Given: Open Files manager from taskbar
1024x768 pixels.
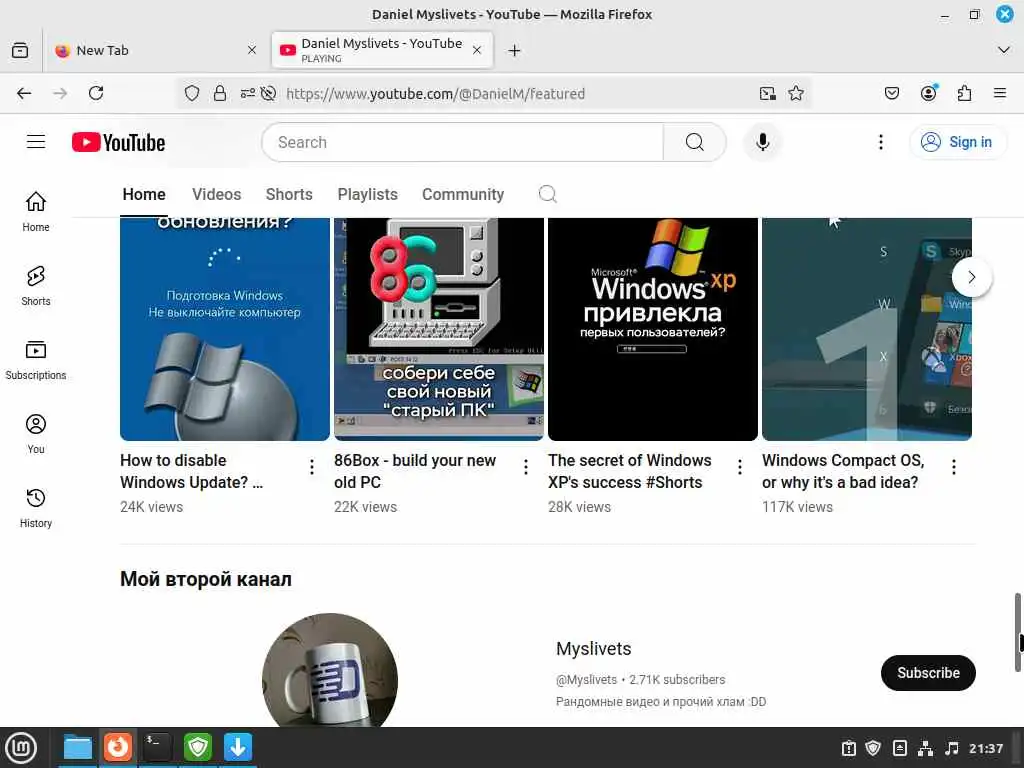Looking at the screenshot, I should pyautogui.click(x=78, y=748).
